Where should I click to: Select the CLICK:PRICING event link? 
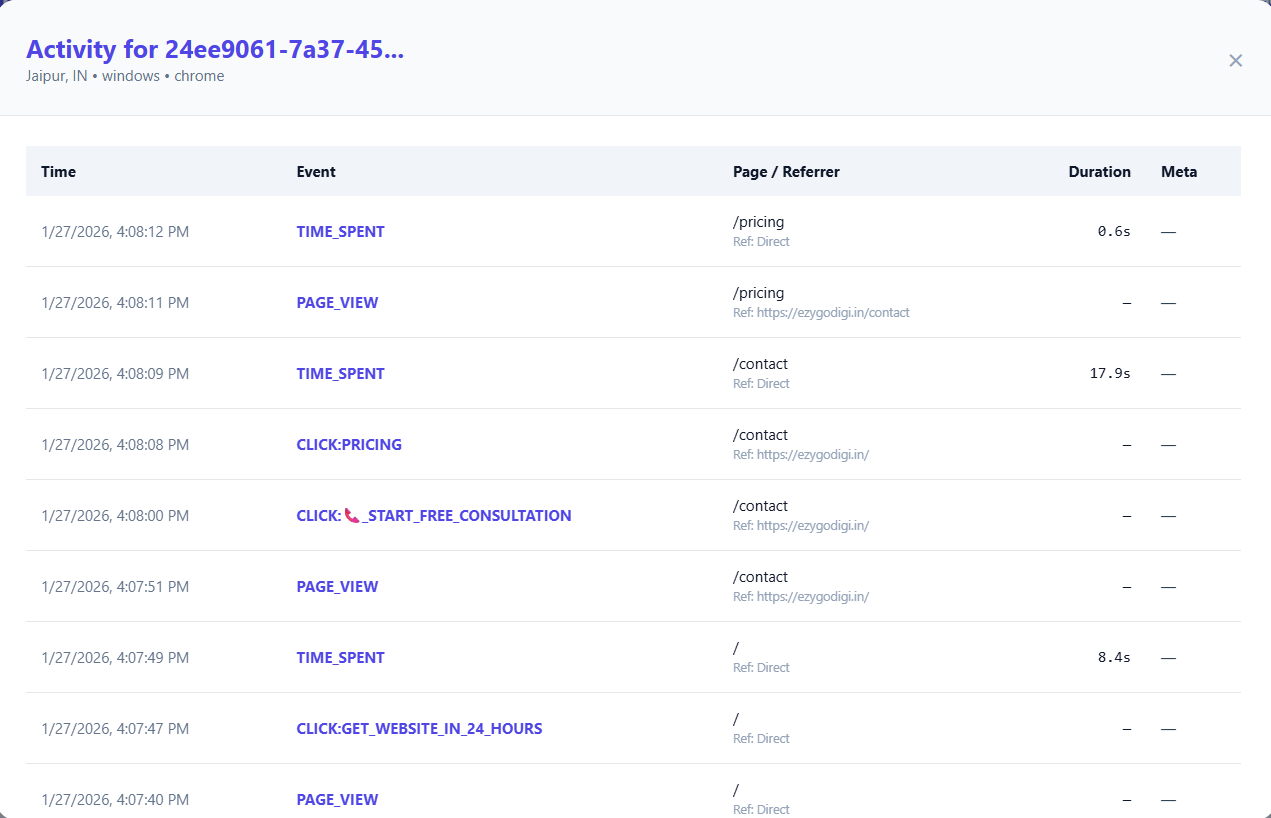tap(349, 444)
